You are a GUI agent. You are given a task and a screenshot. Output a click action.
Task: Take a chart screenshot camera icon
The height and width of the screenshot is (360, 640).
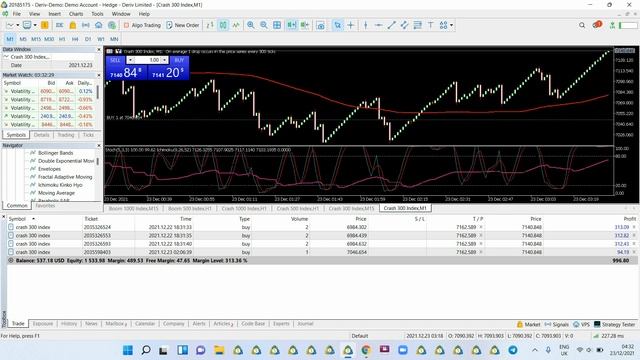pyautogui.click(x=321, y=25)
